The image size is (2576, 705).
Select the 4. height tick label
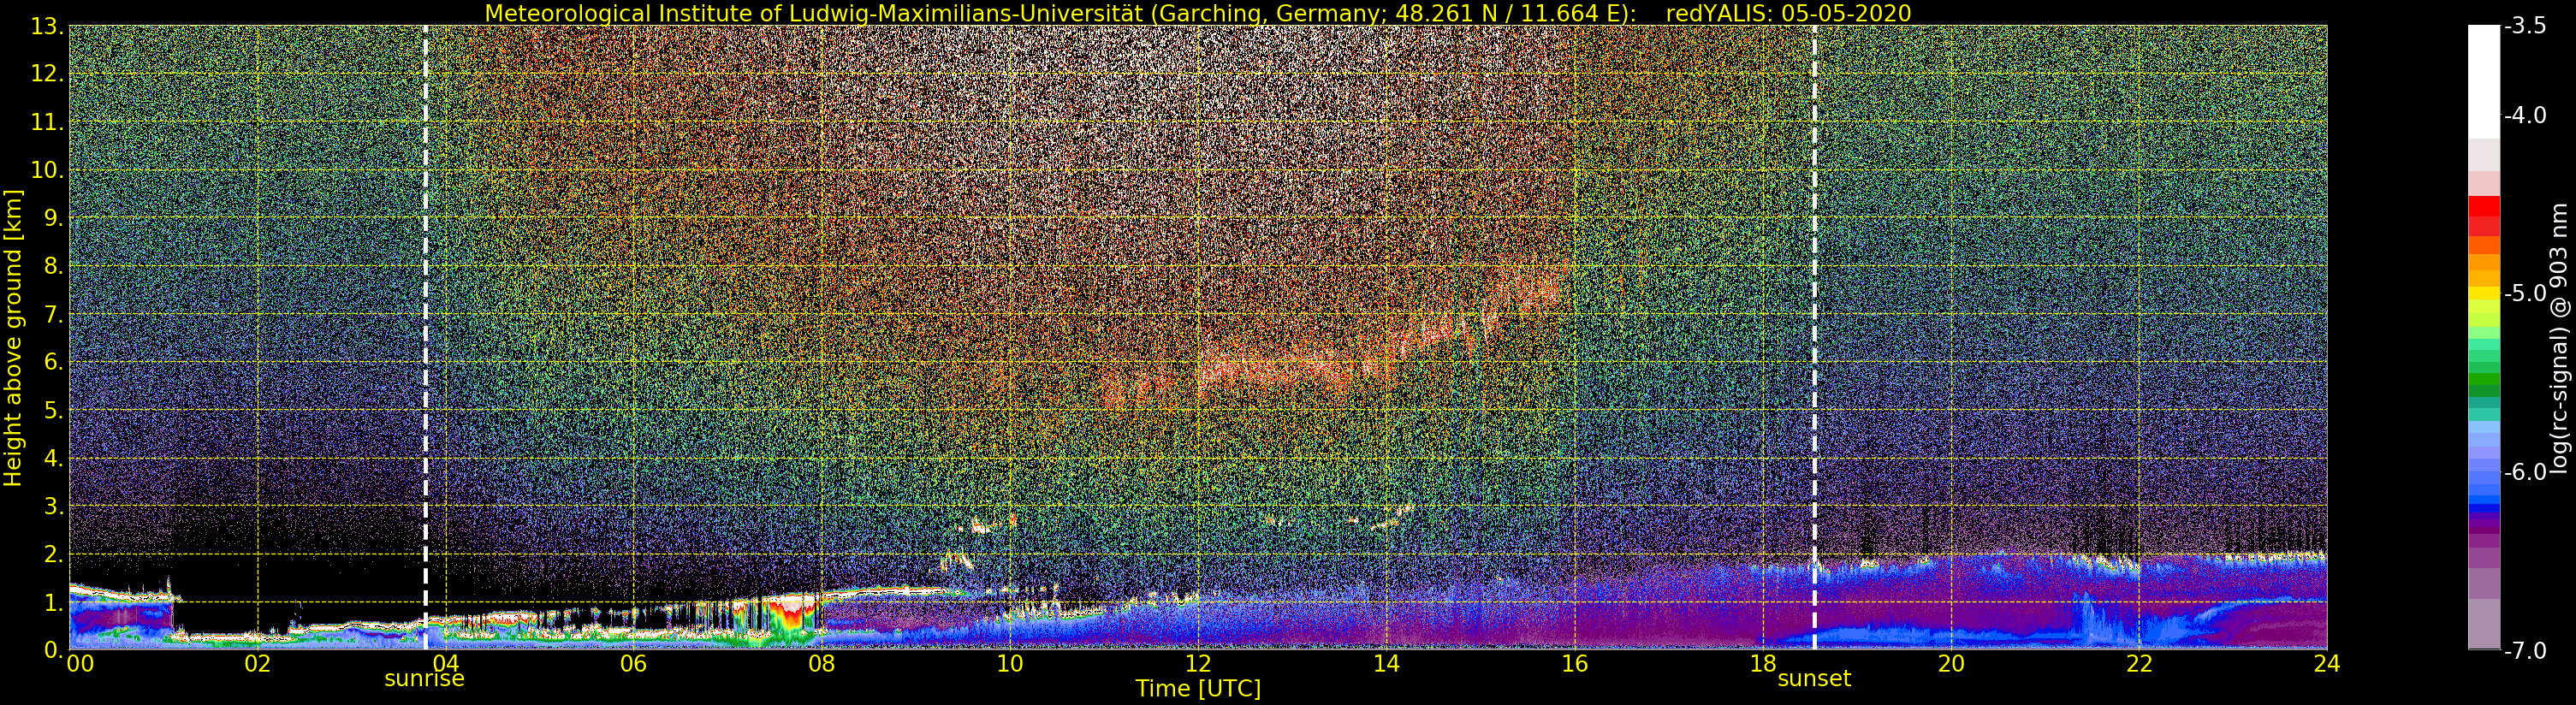pos(54,458)
